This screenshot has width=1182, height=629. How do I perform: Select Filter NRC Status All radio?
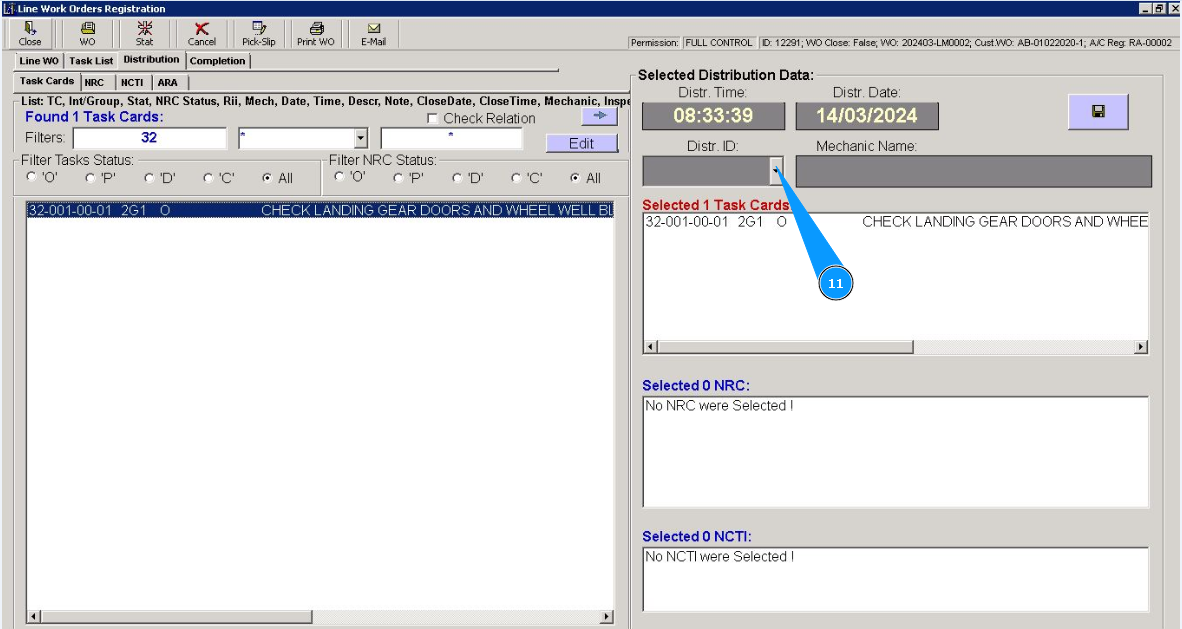(x=575, y=178)
